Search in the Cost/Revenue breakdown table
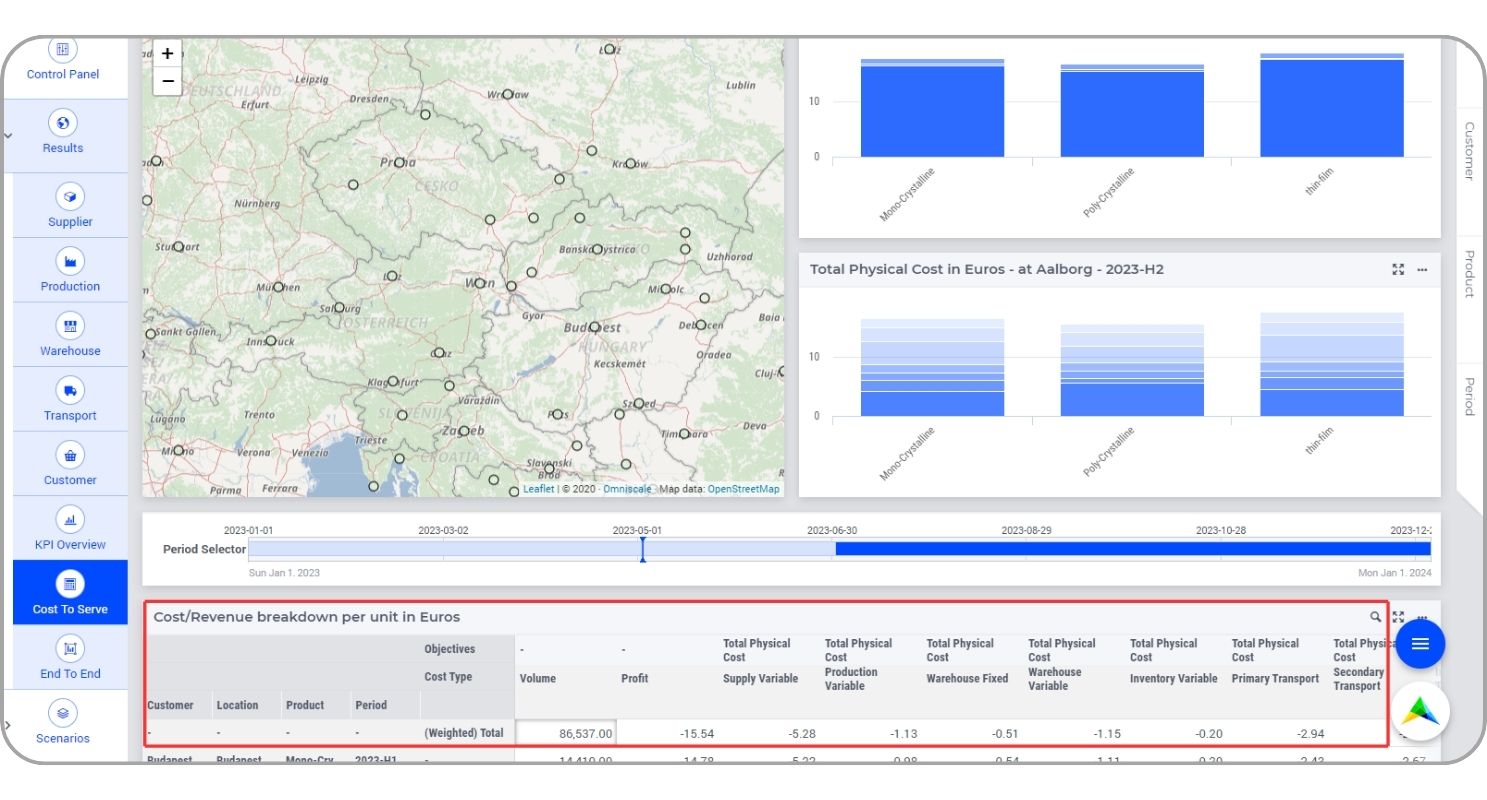1487x800 pixels. tap(1376, 617)
